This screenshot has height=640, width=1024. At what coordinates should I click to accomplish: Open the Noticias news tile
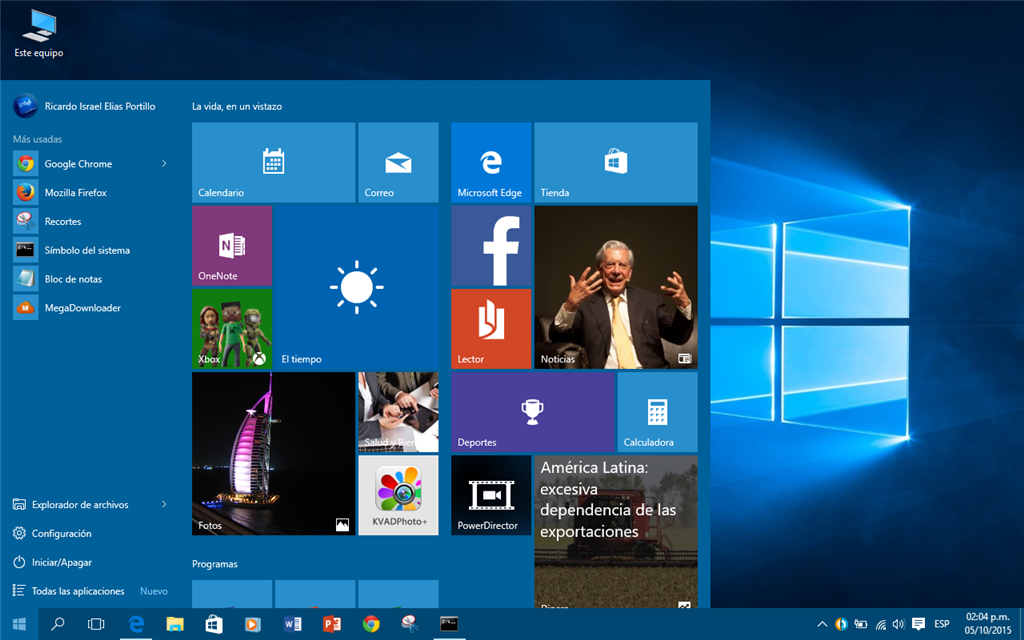[616, 287]
